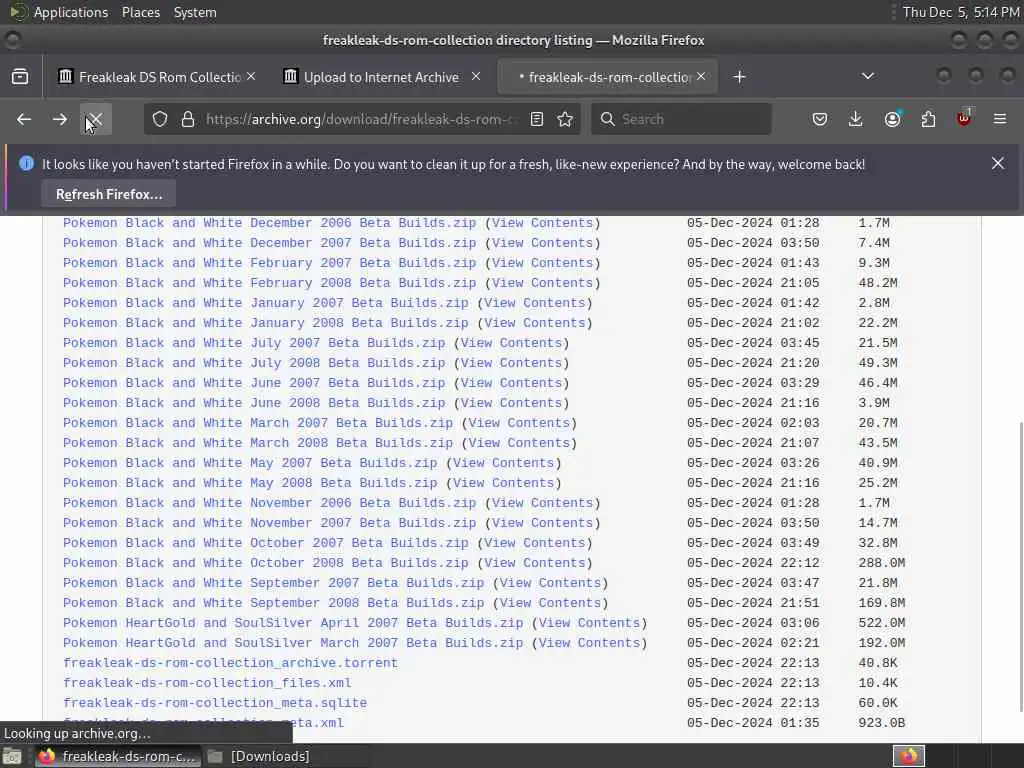
Task: Click the archive.org URL address field
Action: (x=362, y=119)
